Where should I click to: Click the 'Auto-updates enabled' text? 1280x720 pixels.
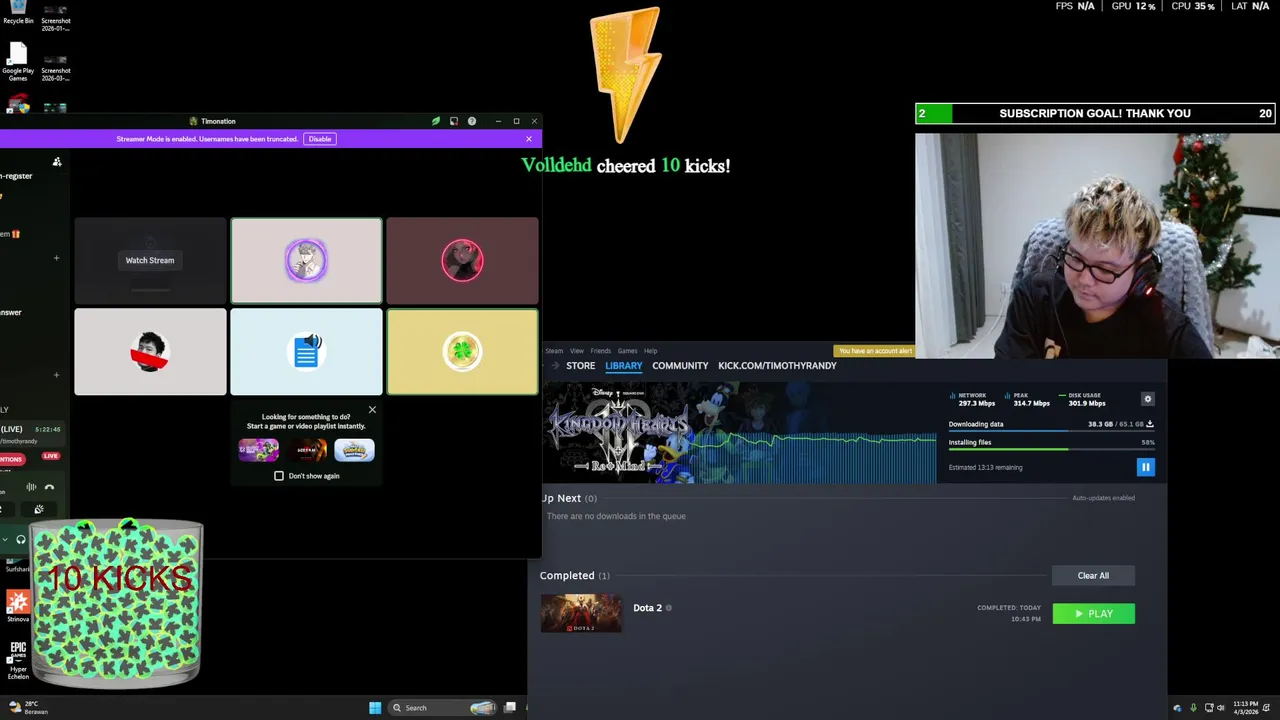coord(1103,498)
